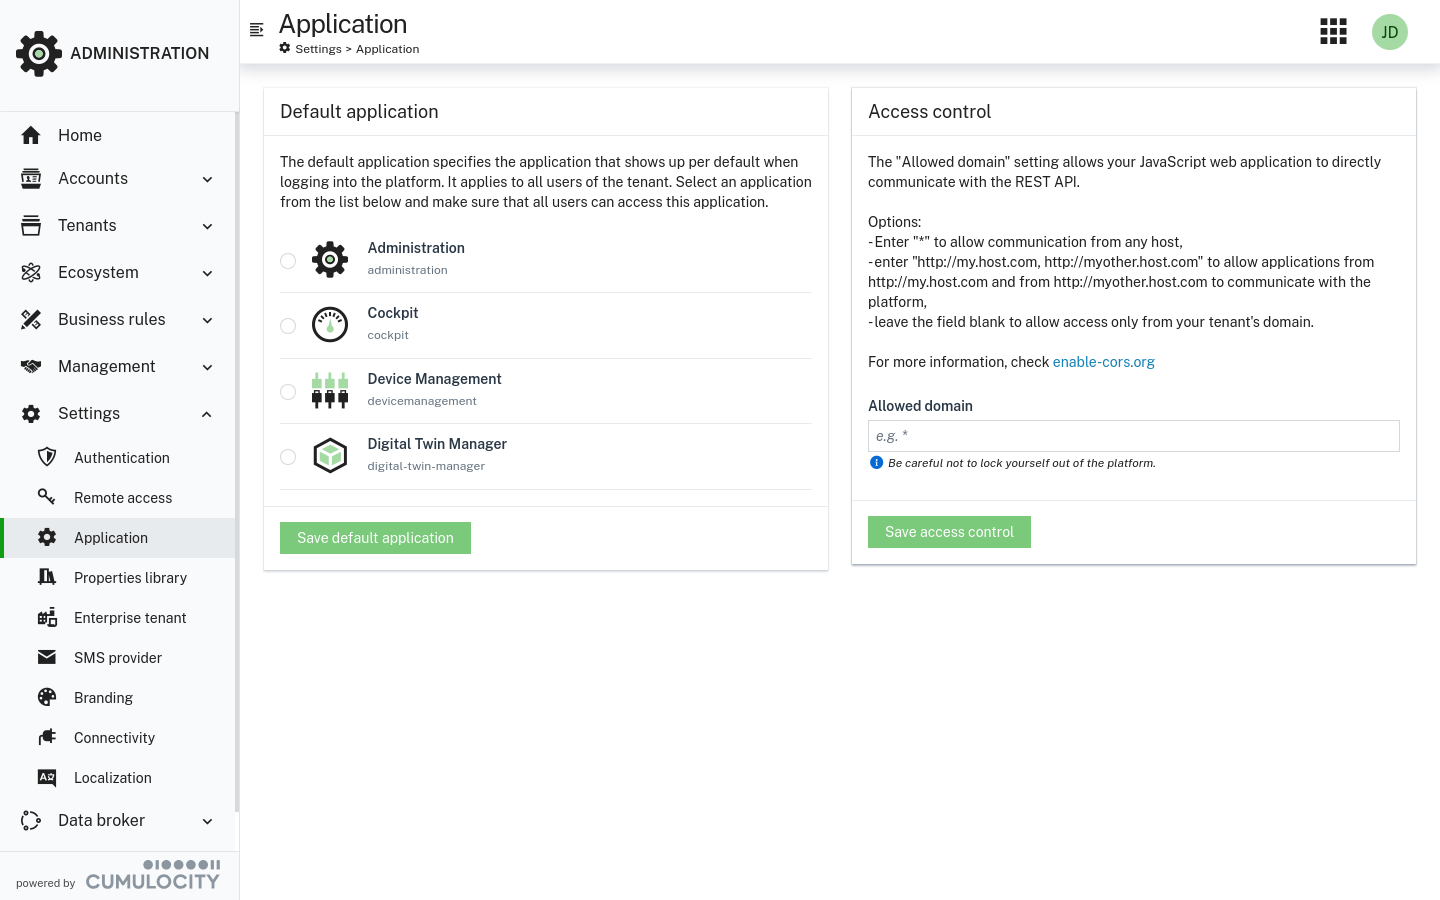Select the Remote access wrench icon
The image size is (1440, 900).
[x=47, y=497]
